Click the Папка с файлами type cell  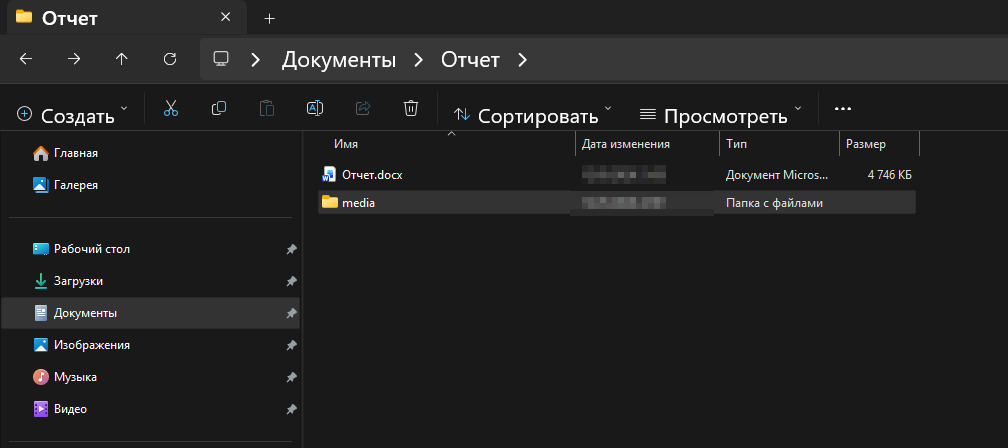[x=774, y=202]
